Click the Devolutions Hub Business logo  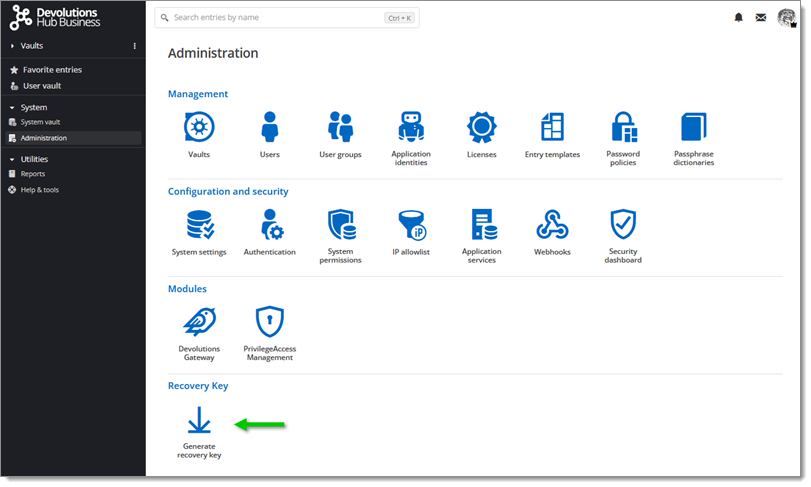tap(55, 18)
